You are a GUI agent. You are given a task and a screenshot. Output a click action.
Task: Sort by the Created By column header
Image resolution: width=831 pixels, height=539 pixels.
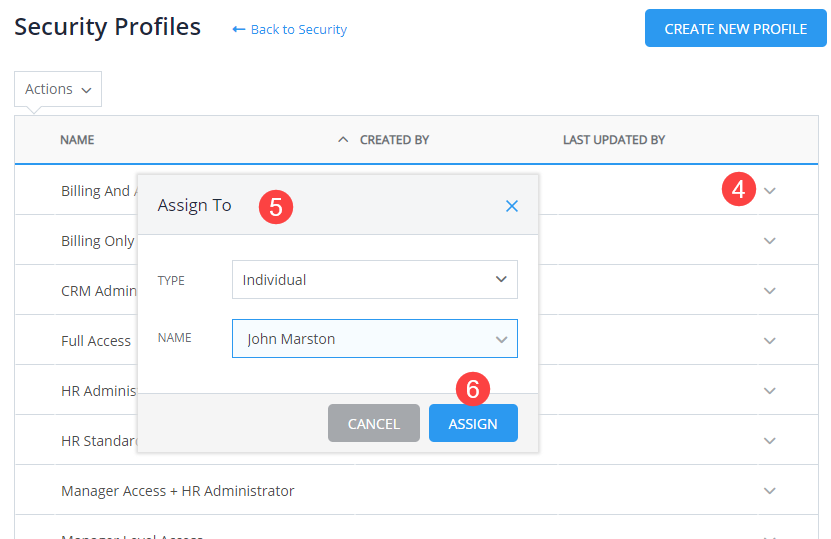(394, 140)
